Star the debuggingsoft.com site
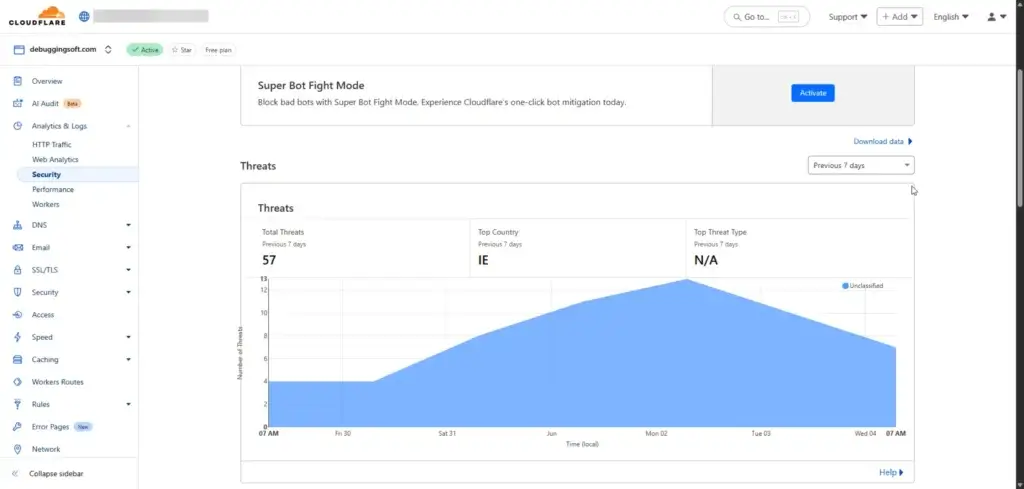Viewport: 1024px width, 489px height. coord(182,50)
